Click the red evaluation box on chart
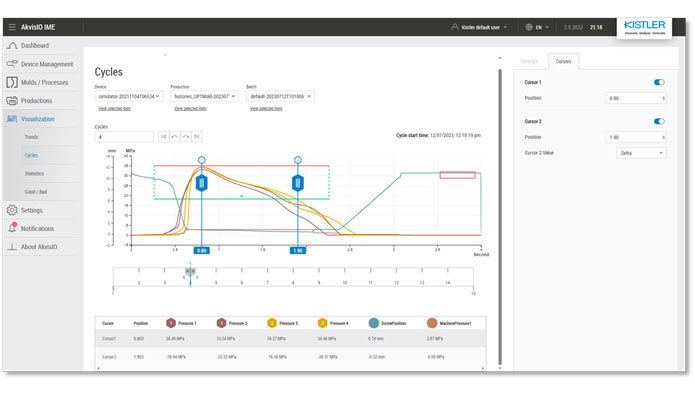Screen dimensions: 695x395 click(457, 175)
